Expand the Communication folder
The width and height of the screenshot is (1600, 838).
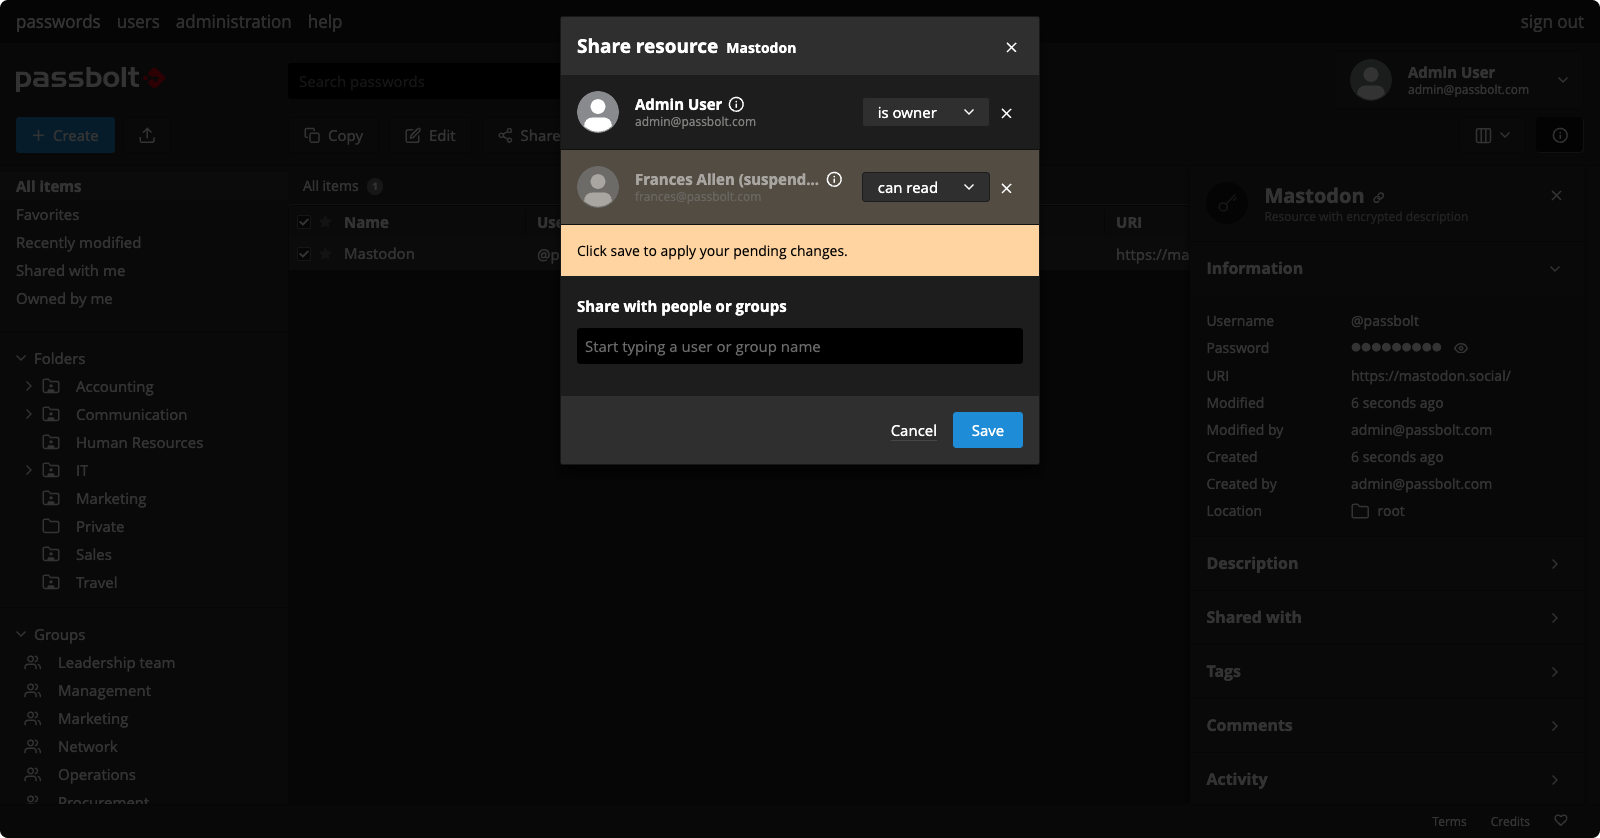(x=28, y=414)
